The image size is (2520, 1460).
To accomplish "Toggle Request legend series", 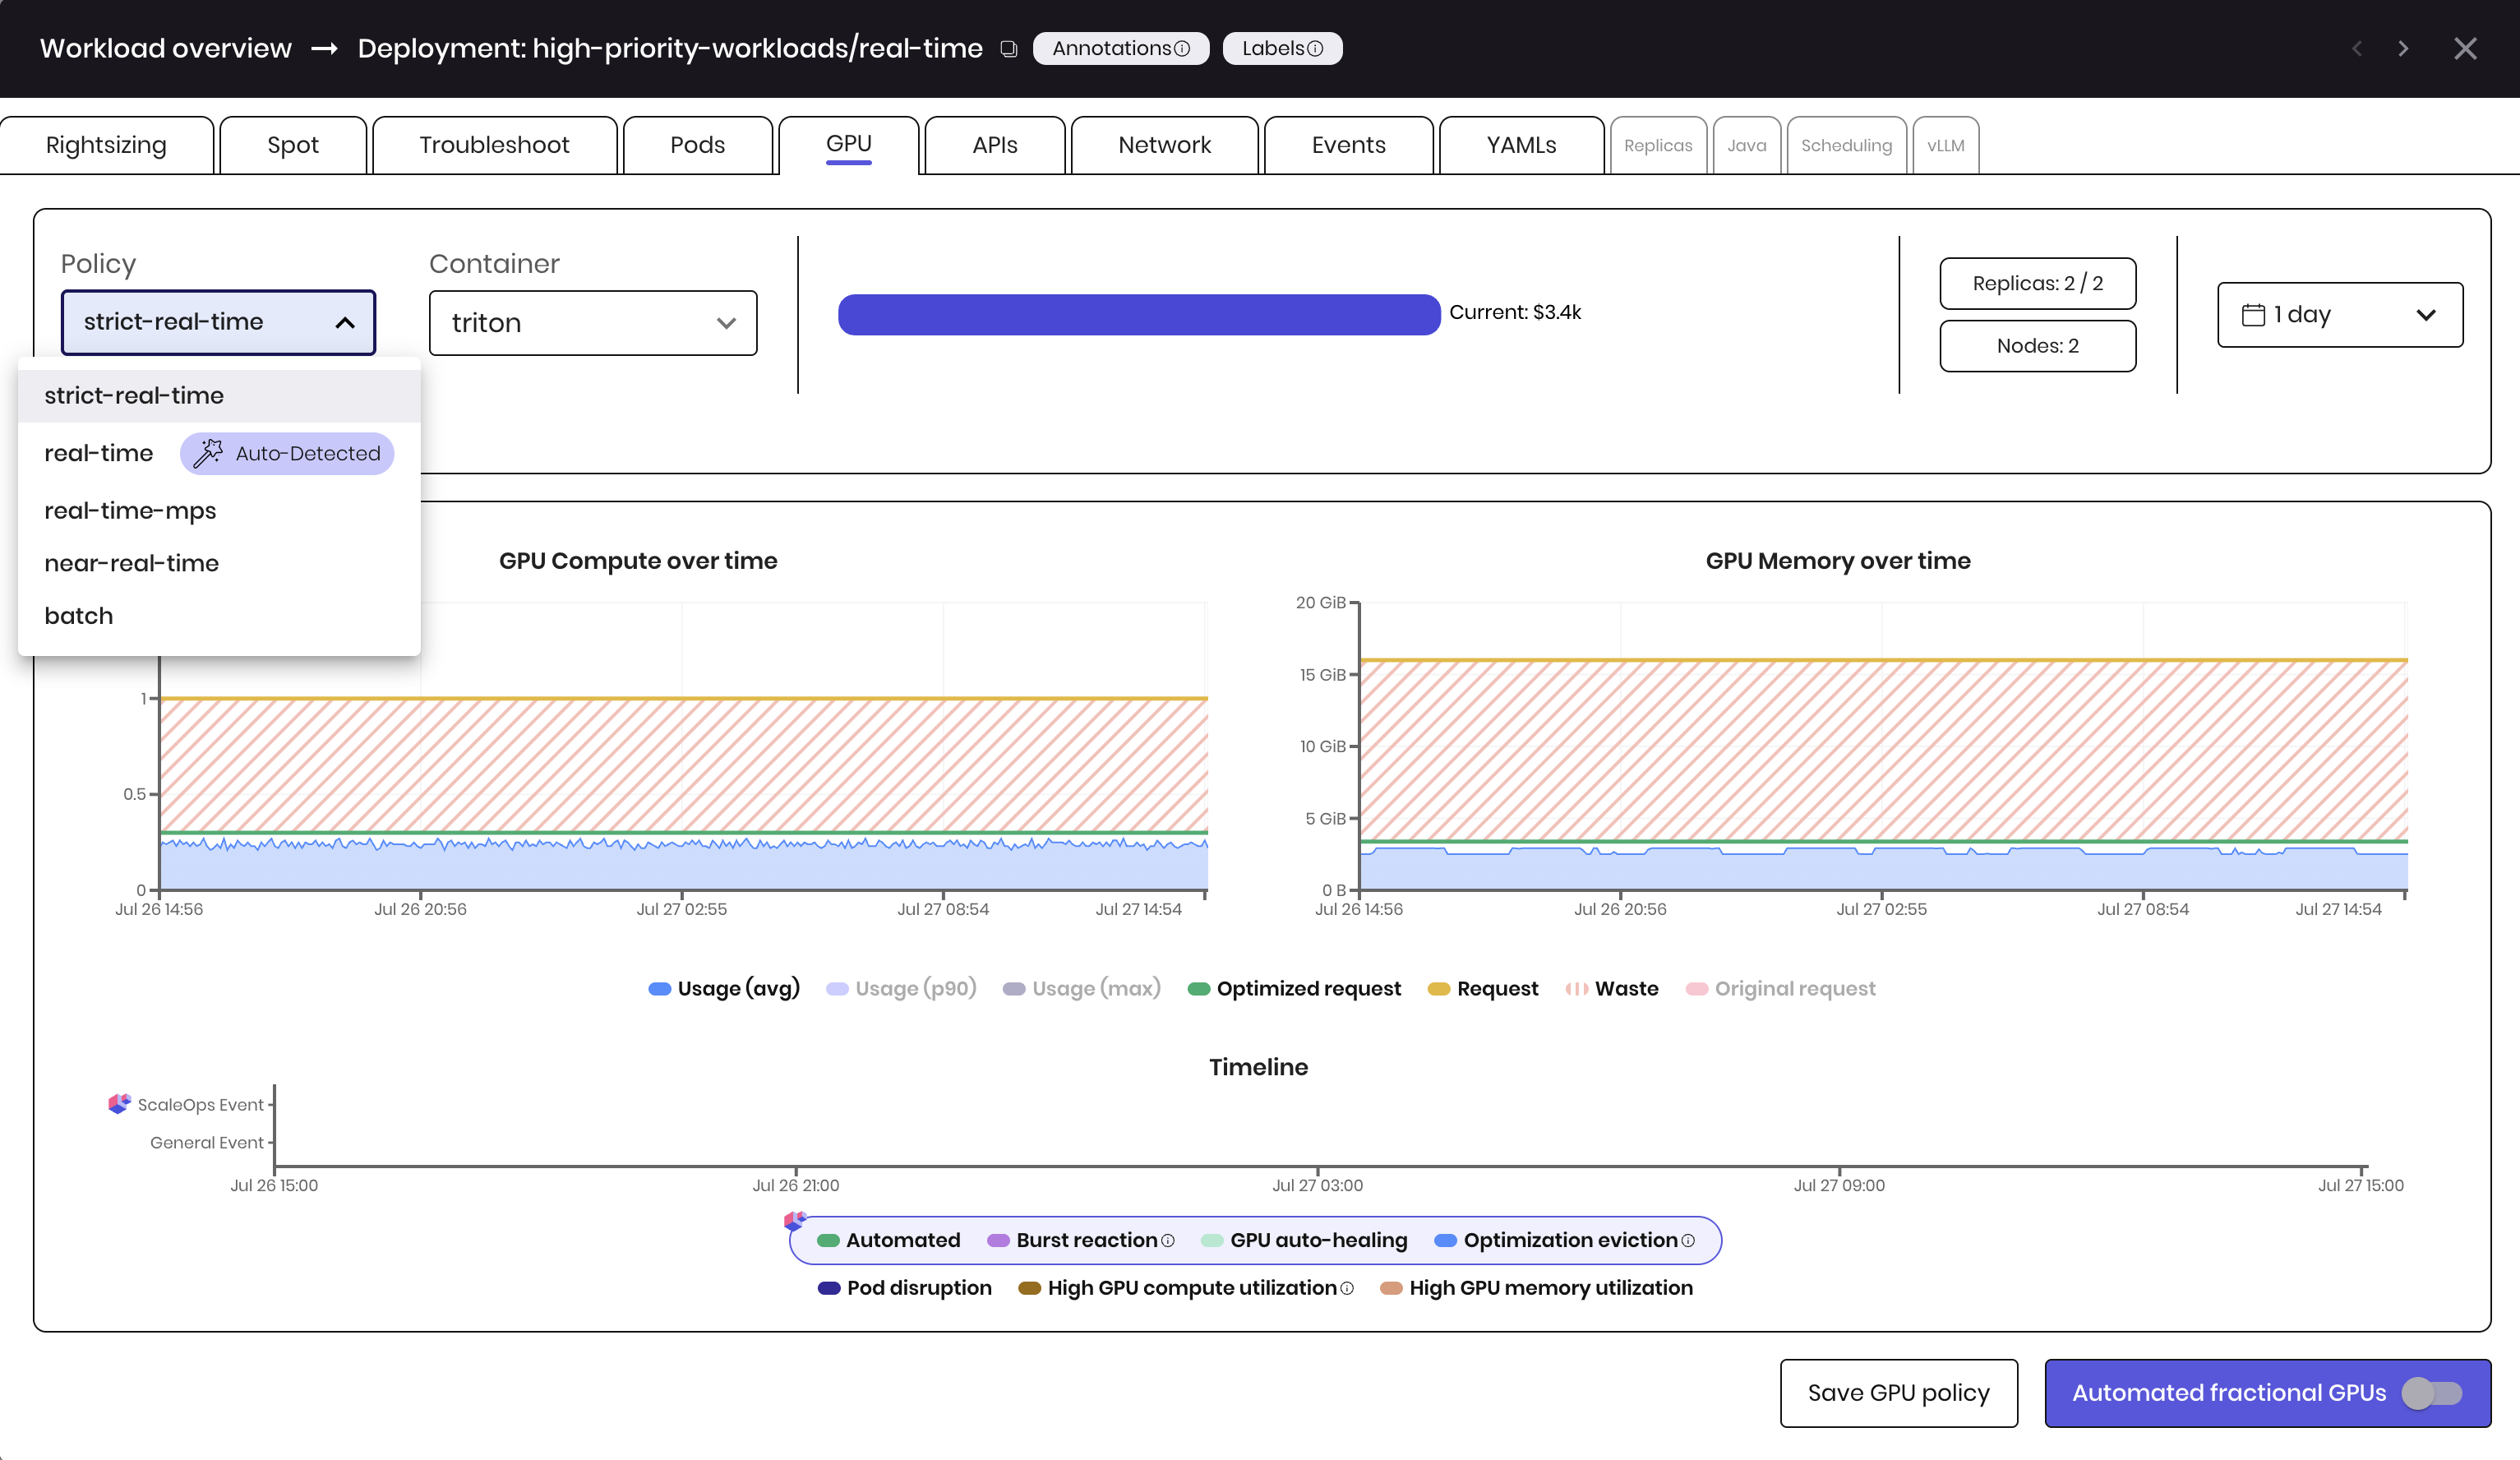I will click(x=1483, y=988).
